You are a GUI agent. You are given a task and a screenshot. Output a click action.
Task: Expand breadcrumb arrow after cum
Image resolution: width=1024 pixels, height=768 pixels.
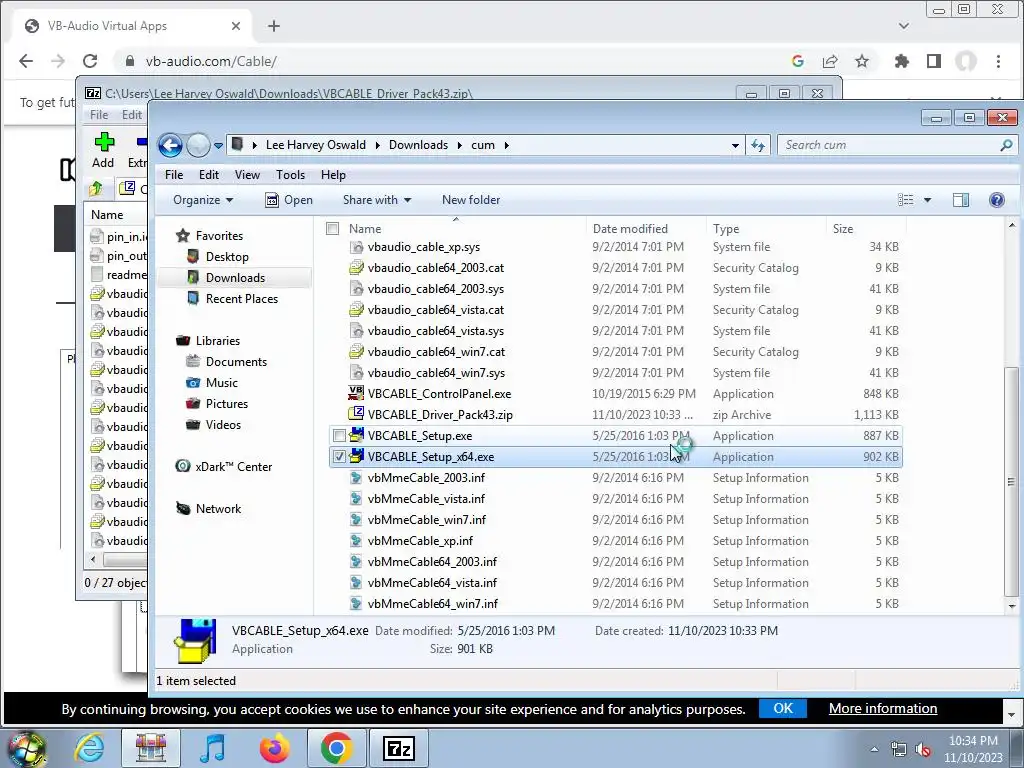click(x=506, y=145)
